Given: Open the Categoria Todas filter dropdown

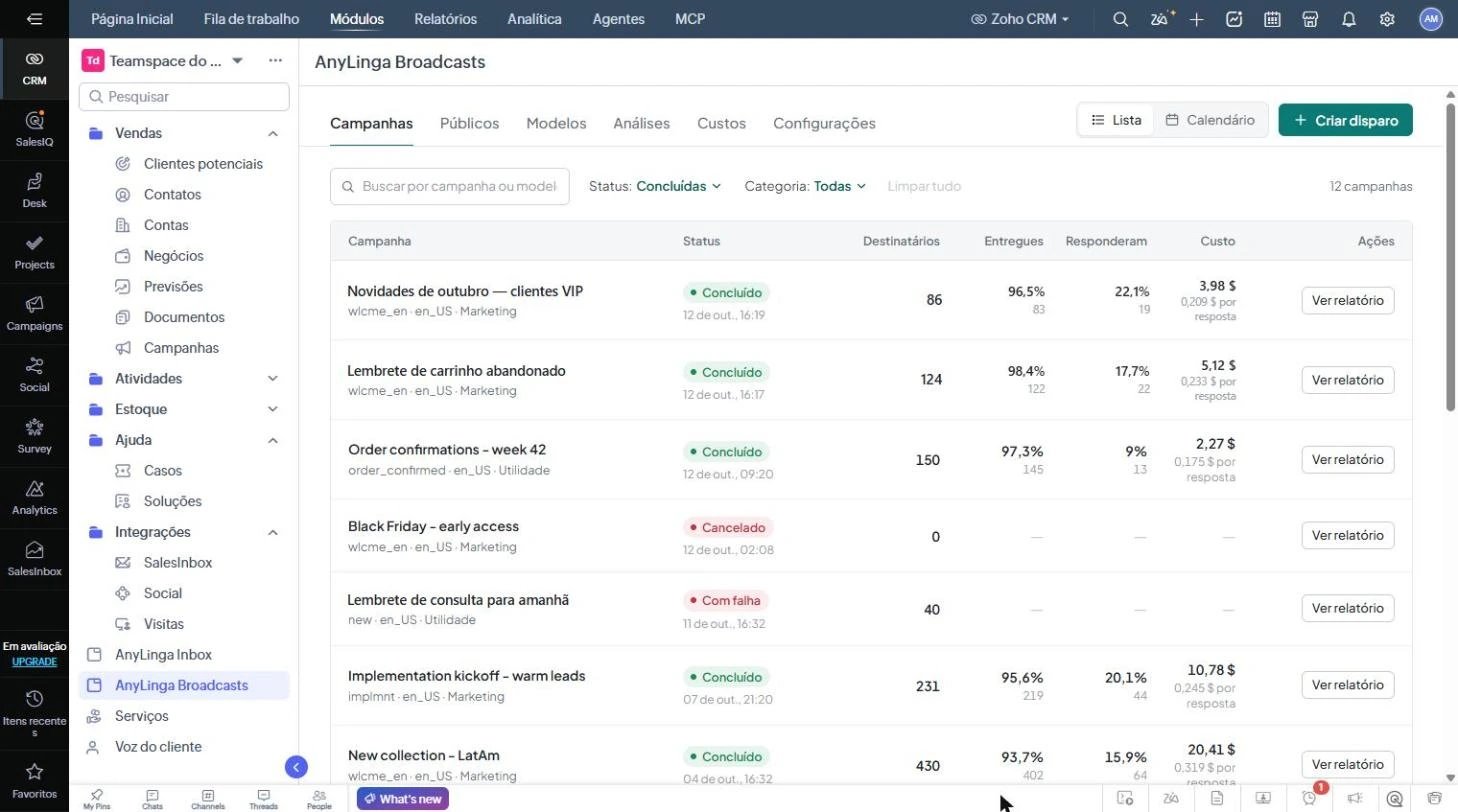Looking at the screenshot, I should 805,186.
